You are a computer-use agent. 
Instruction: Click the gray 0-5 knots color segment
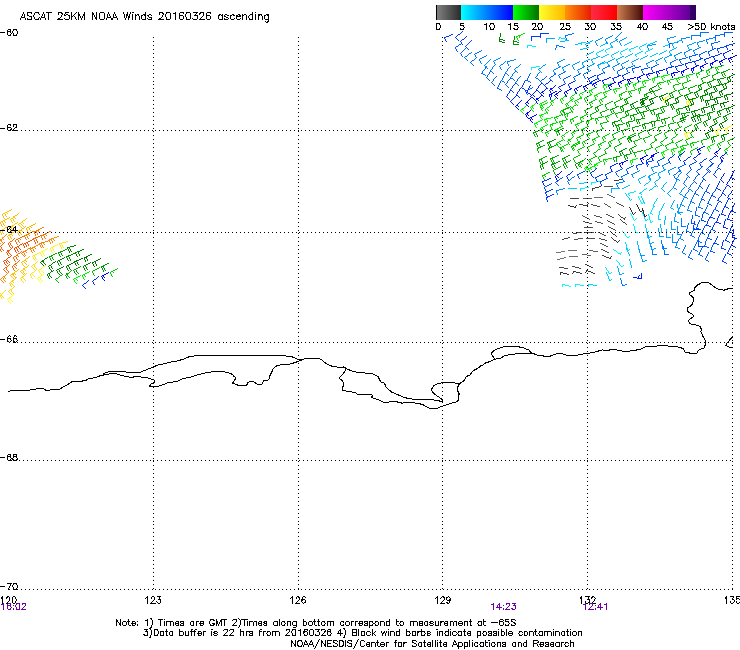click(448, 12)
